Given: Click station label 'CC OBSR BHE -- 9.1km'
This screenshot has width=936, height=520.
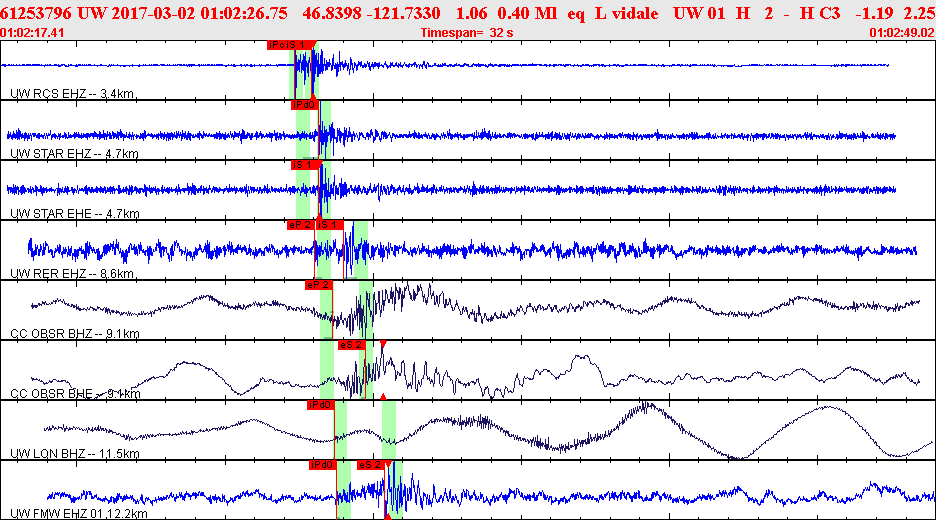Looking at the screenshot, I should pos(75,394).
